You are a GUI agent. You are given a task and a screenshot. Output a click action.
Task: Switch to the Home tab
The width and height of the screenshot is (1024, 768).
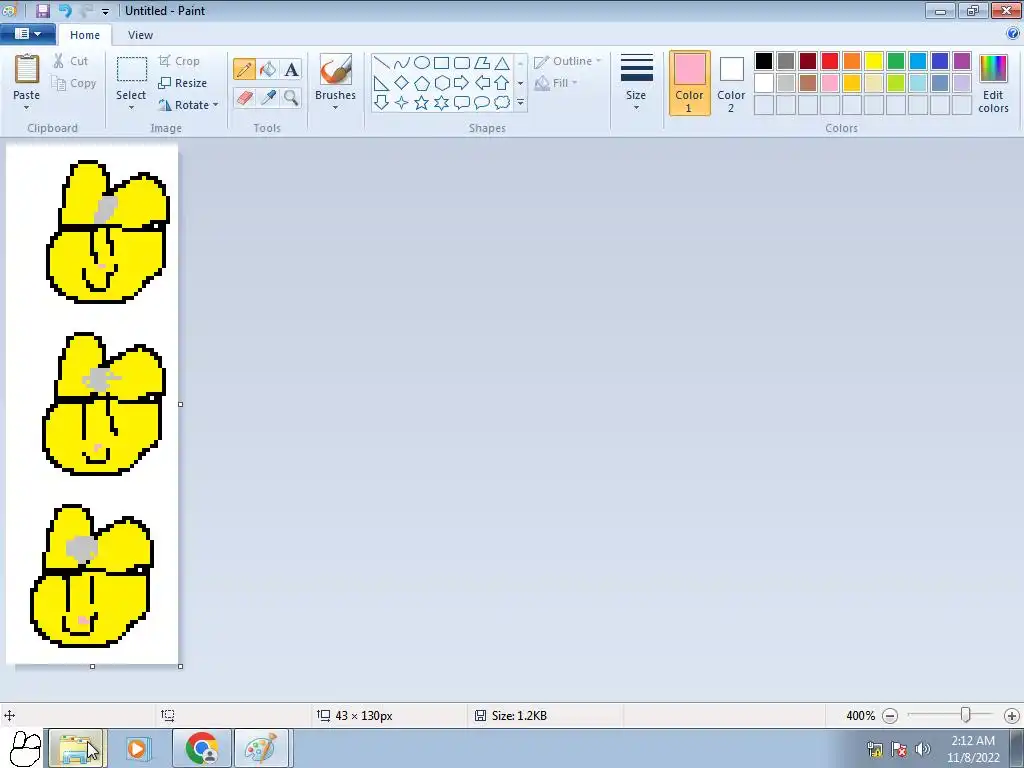pos(85,35)
